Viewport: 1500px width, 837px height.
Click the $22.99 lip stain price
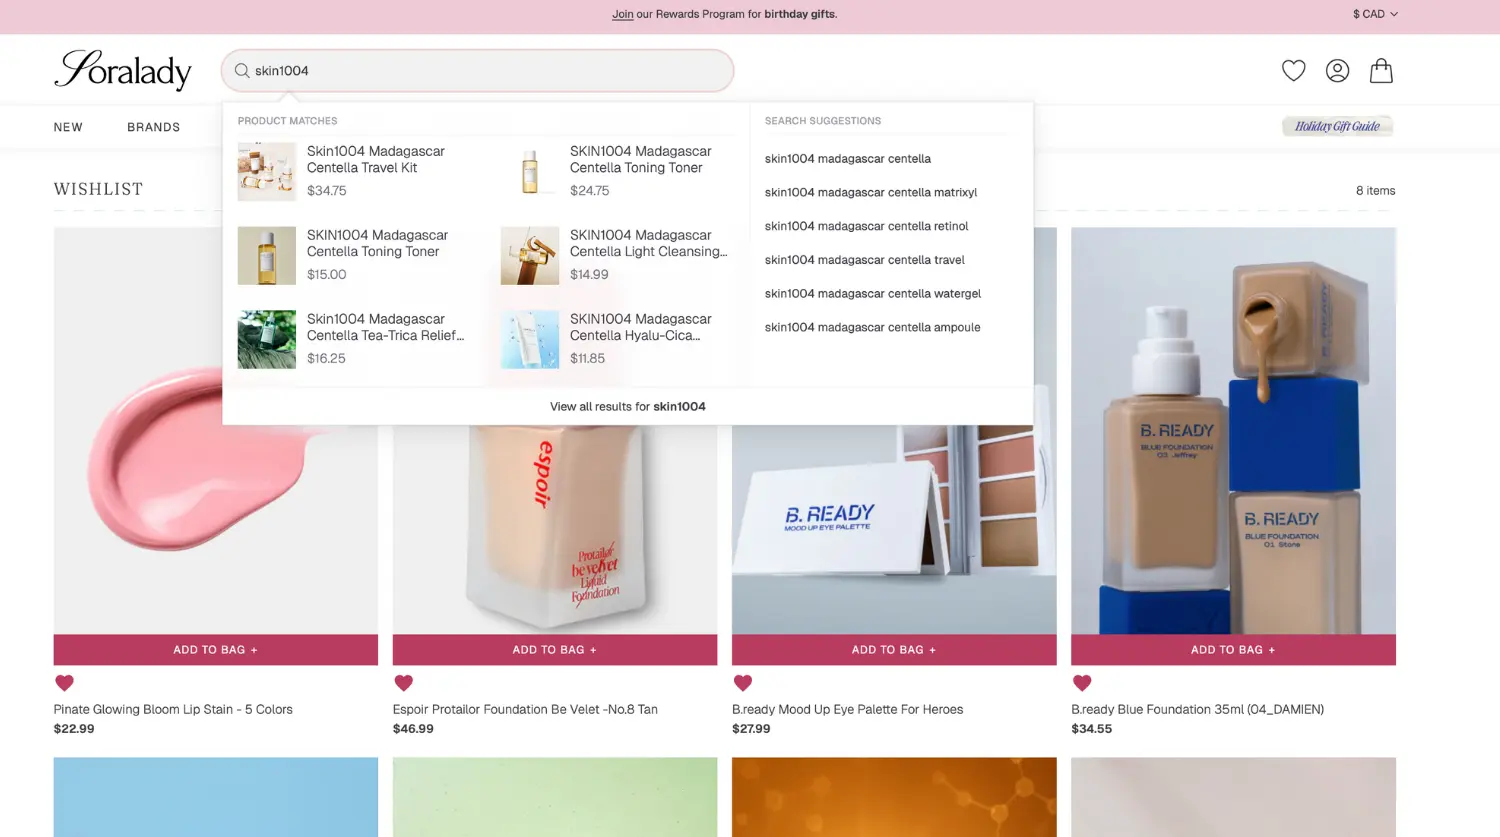point(74,729)
